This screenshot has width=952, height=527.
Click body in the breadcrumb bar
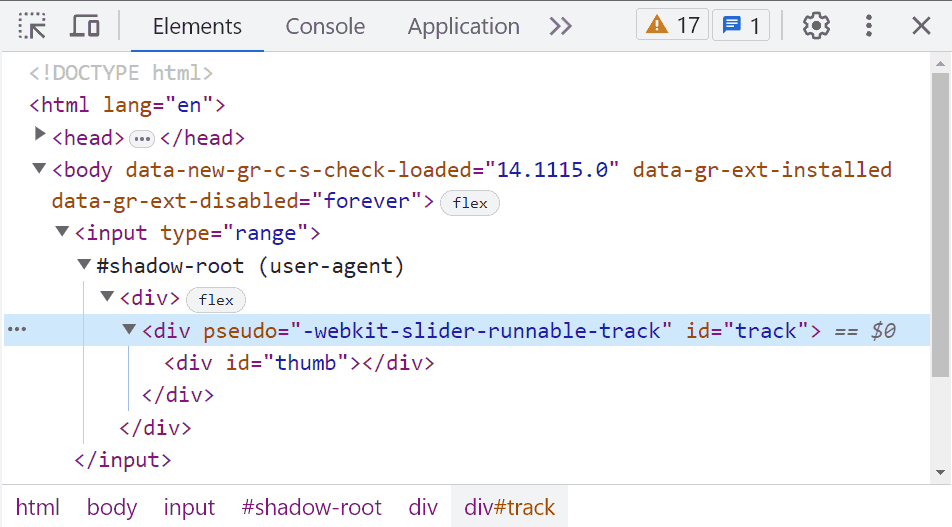(112, 507)
